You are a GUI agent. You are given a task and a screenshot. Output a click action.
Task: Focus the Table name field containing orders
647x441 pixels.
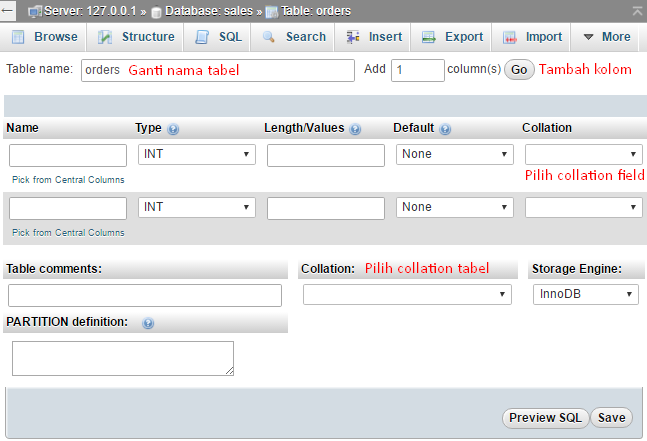pyautogui.click(x=218, y=71)
